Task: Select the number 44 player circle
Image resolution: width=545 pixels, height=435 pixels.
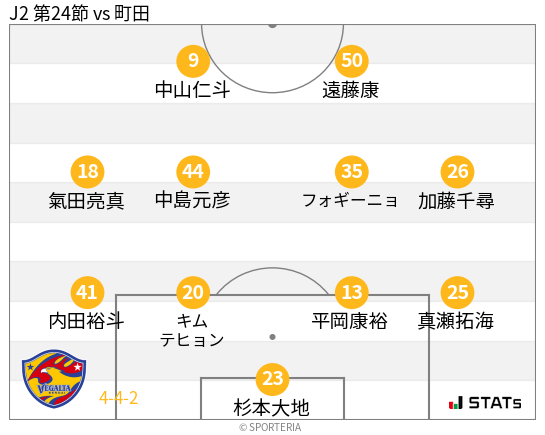Action: (x=193, y=172)
